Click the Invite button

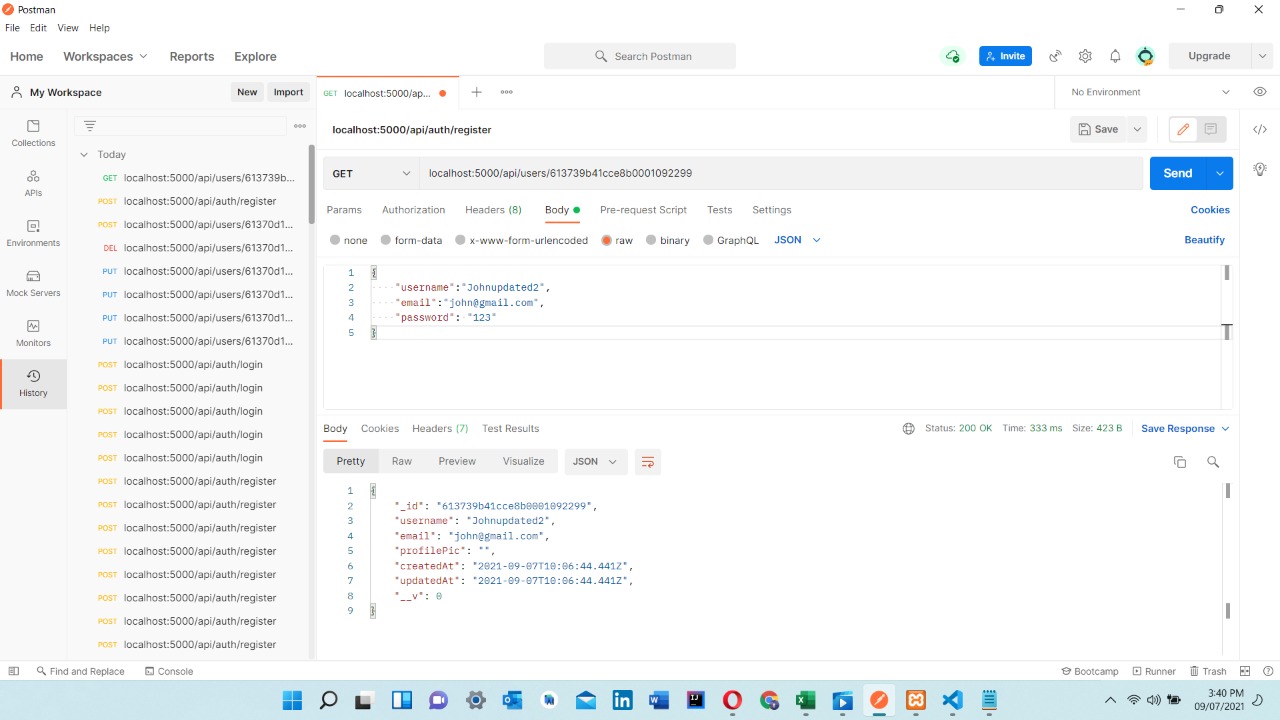tap(1006, 56)
